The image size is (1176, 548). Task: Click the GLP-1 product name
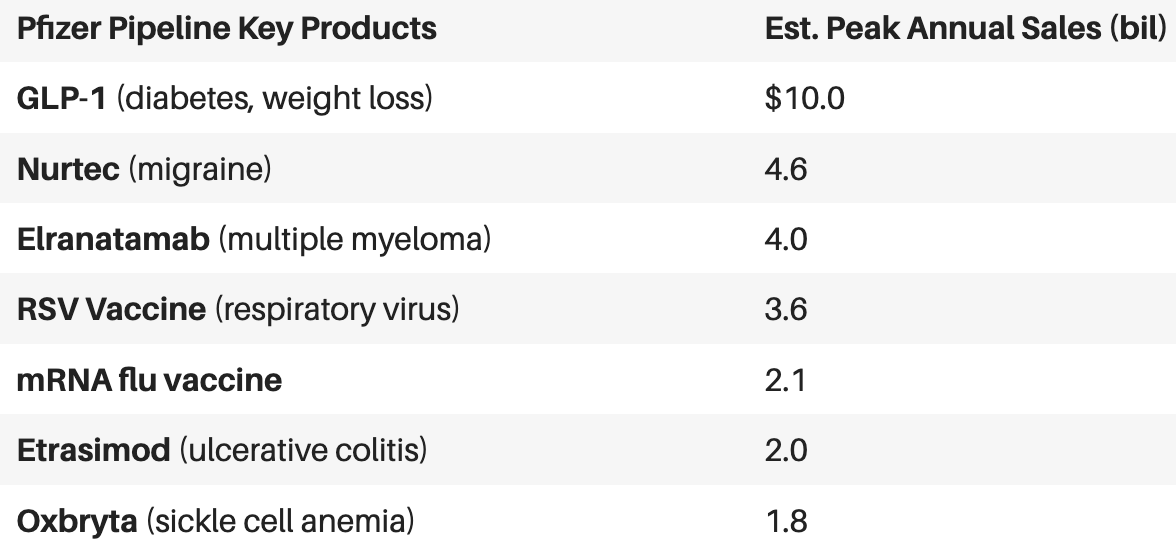(x=62, y=98)
